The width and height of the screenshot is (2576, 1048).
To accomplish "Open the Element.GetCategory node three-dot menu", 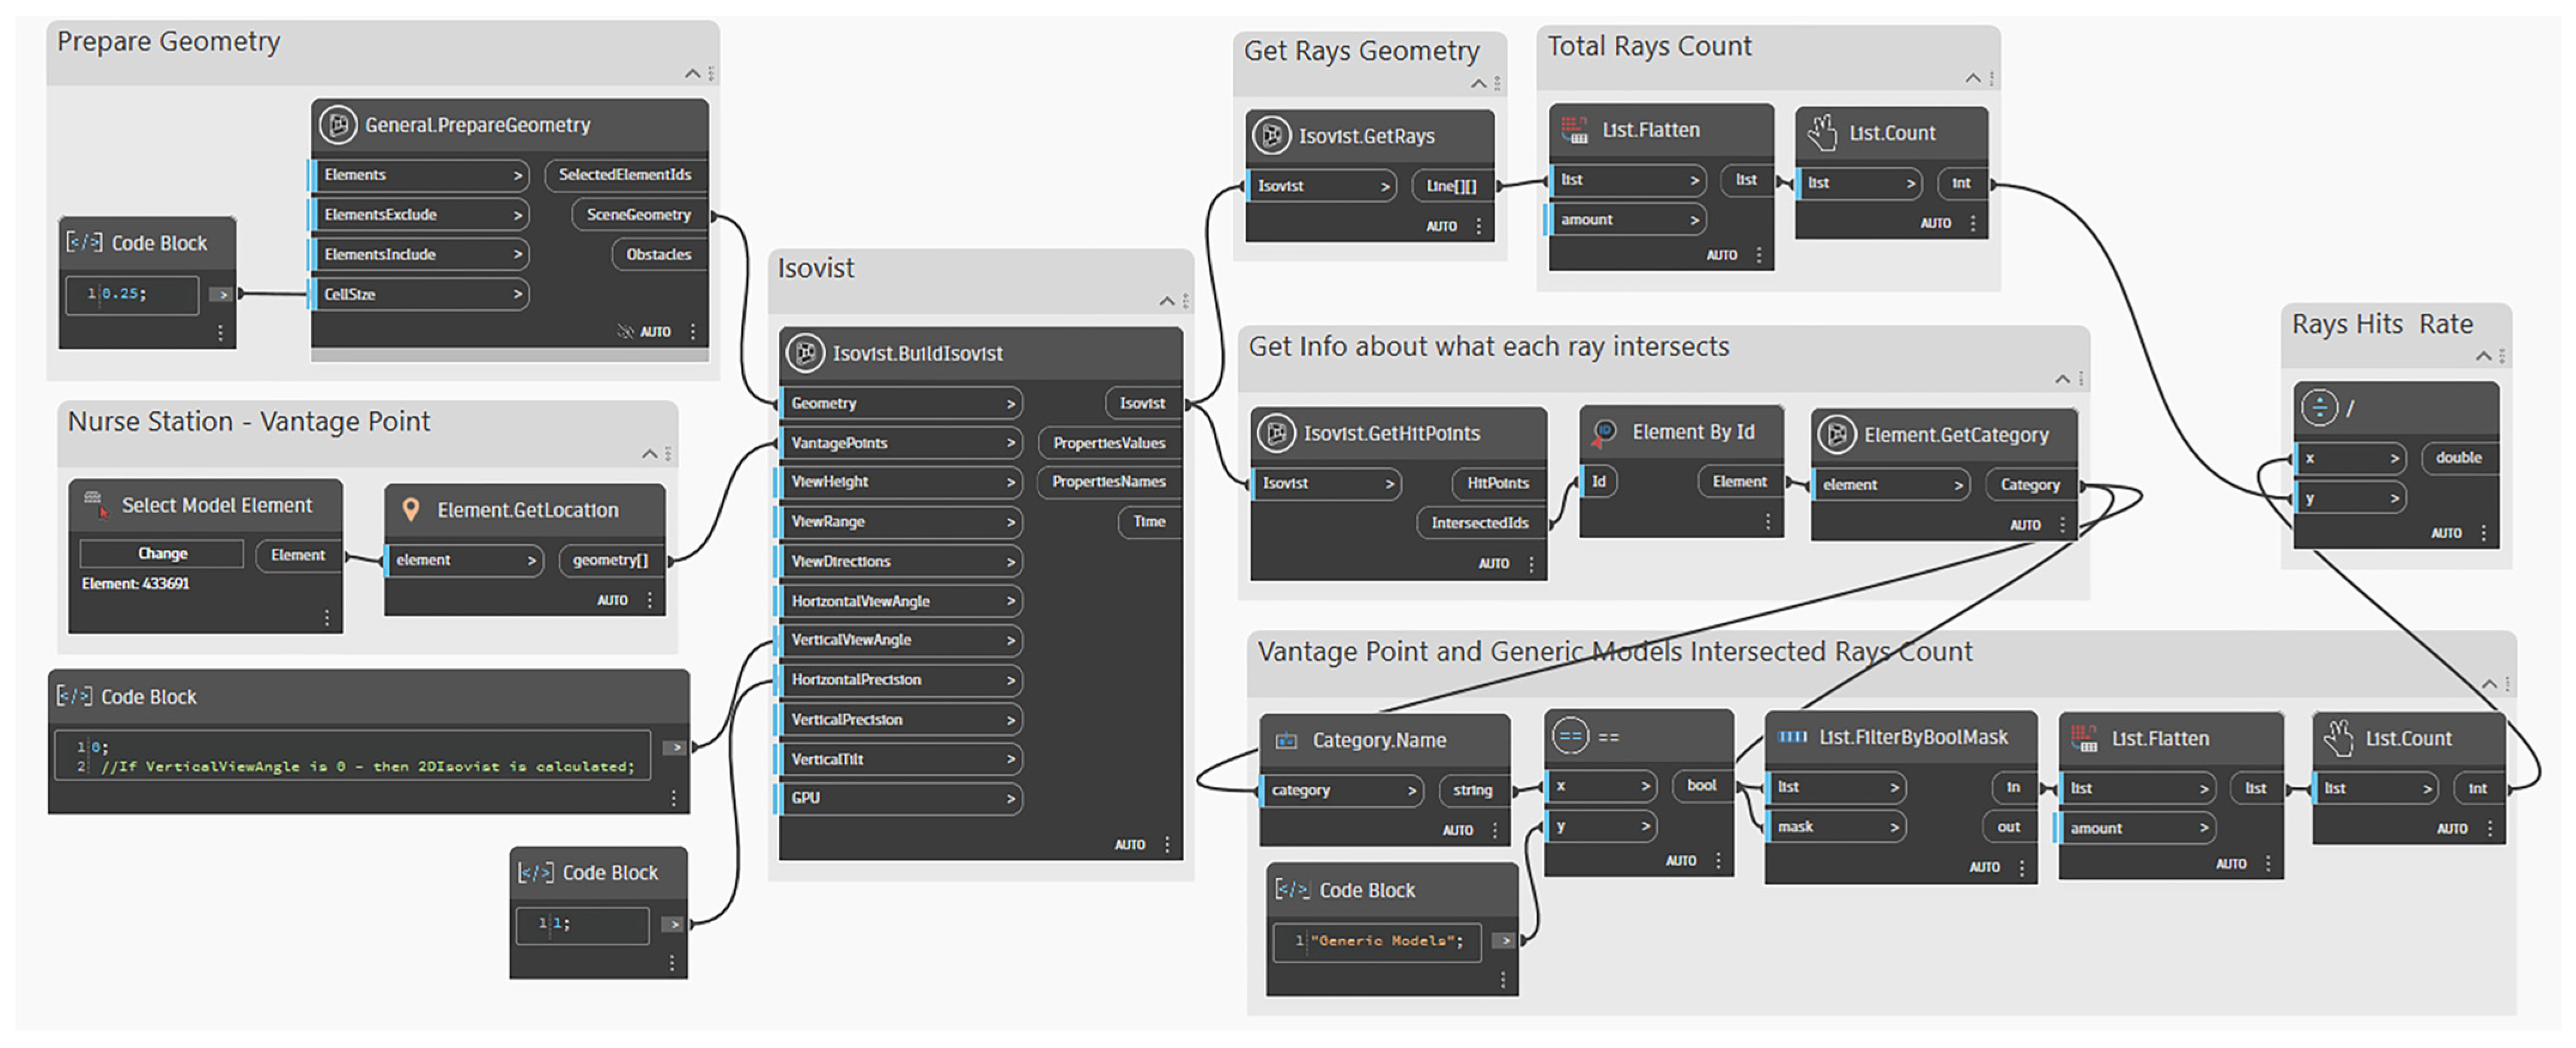I will (2062, 525).
